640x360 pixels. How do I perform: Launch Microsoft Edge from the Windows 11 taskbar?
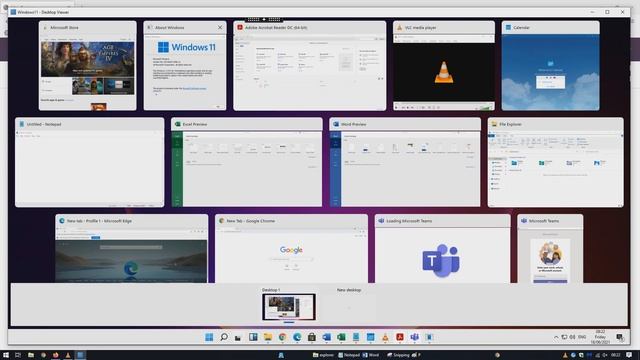click(297, 337)
